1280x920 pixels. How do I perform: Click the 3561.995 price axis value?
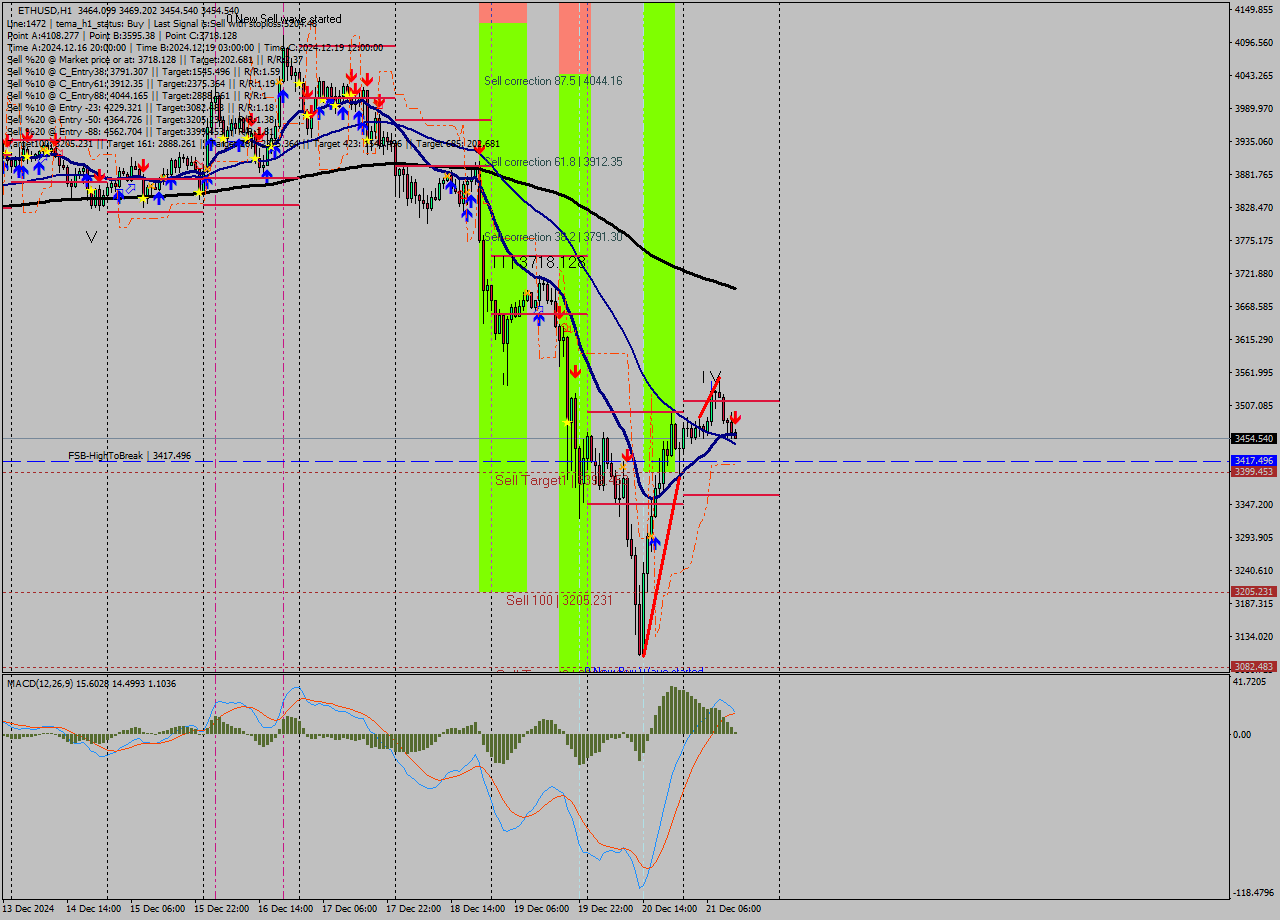point(1254,373)
